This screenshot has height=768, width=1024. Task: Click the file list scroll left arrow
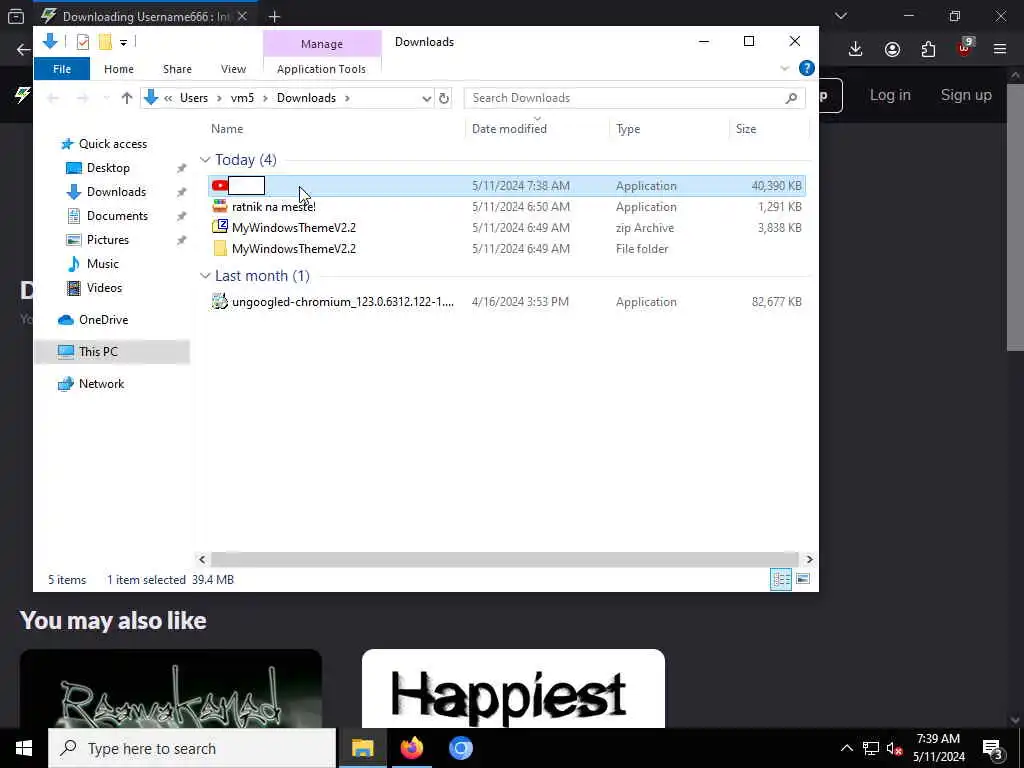[x=202, y=560]
